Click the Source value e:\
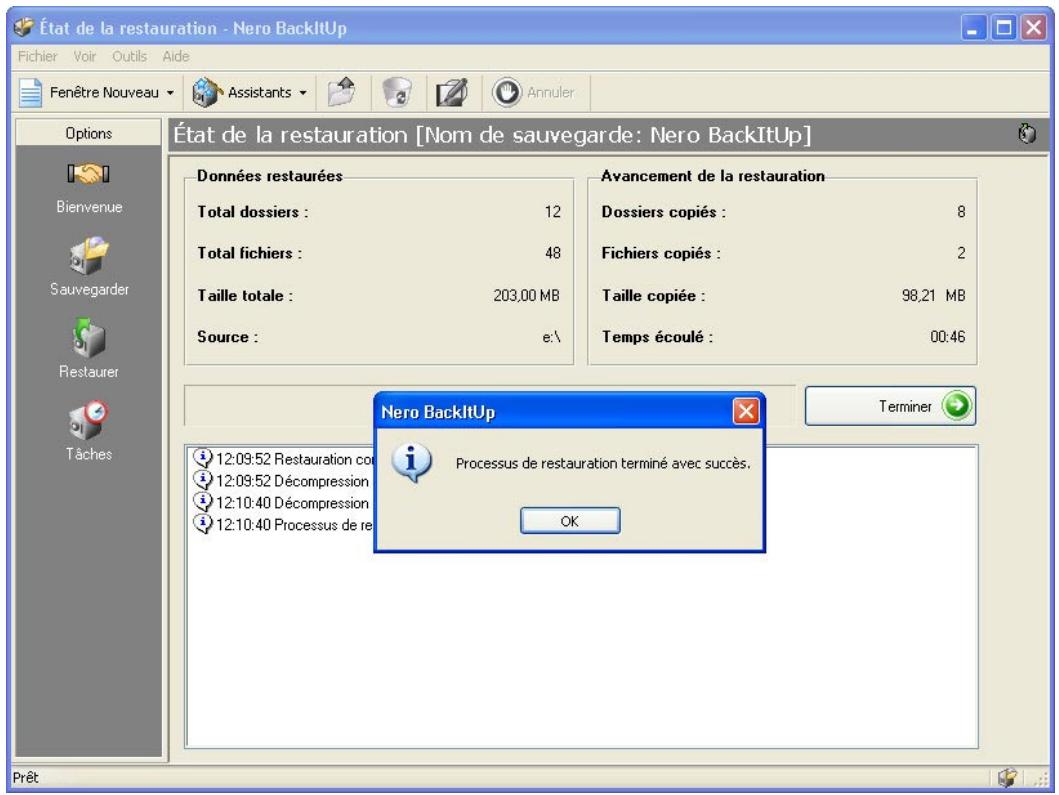This screenshot has height=795, width=1059. click(x=551, y=337)
